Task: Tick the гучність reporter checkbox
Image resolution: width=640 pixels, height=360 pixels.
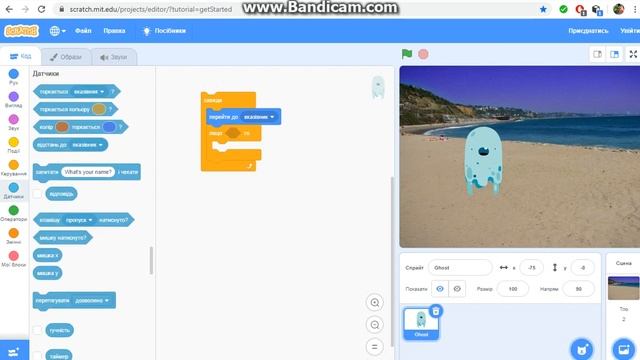Action: (x=37, y=330)
